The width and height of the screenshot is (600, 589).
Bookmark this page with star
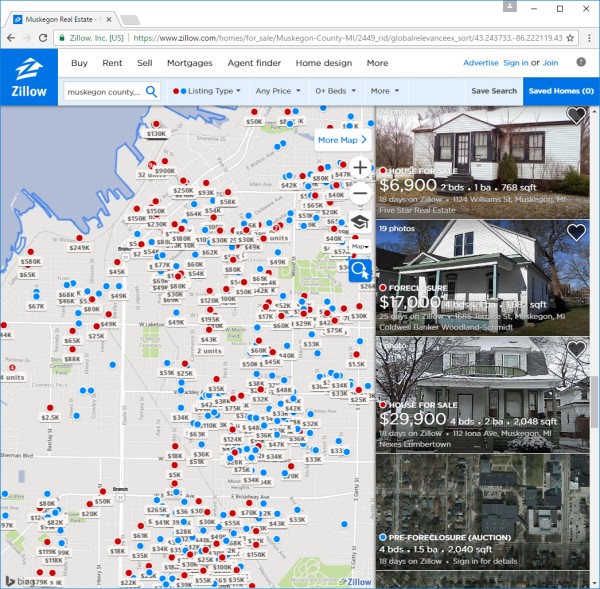pos(570,38)
